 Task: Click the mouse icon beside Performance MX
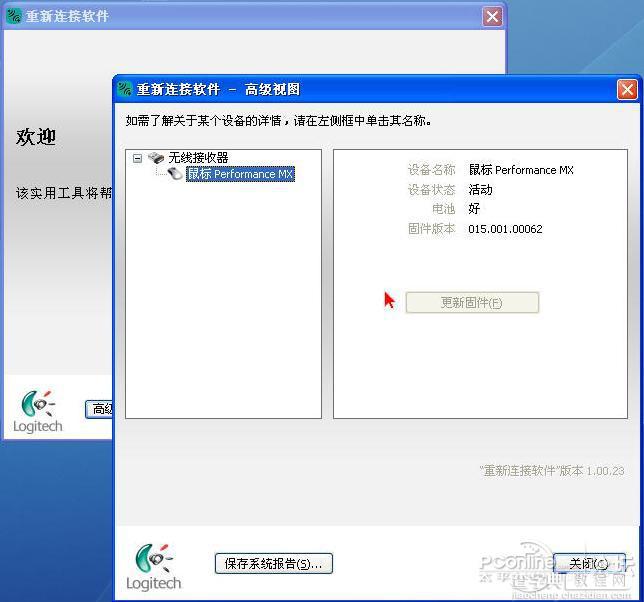coord(175,173)
